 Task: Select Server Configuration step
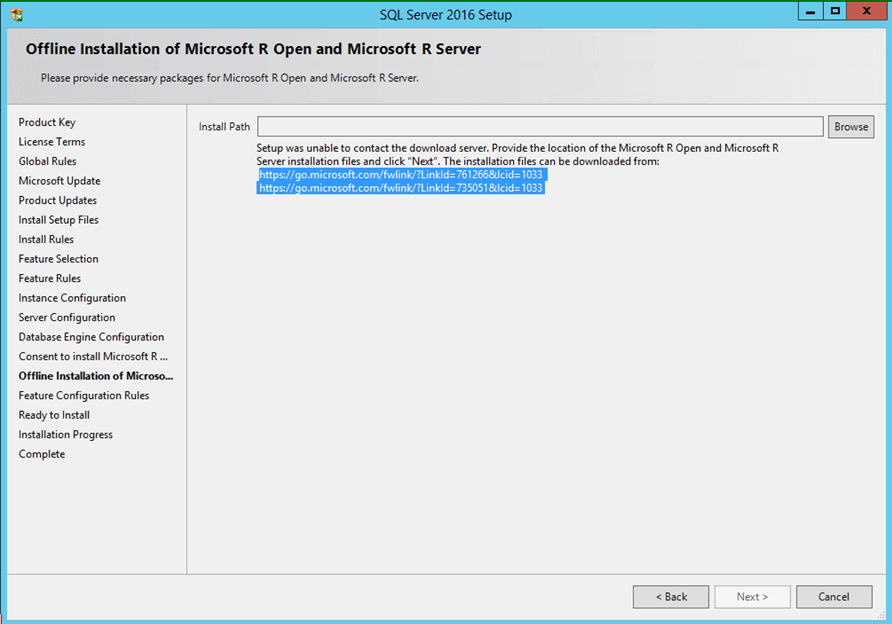[68, 317]
